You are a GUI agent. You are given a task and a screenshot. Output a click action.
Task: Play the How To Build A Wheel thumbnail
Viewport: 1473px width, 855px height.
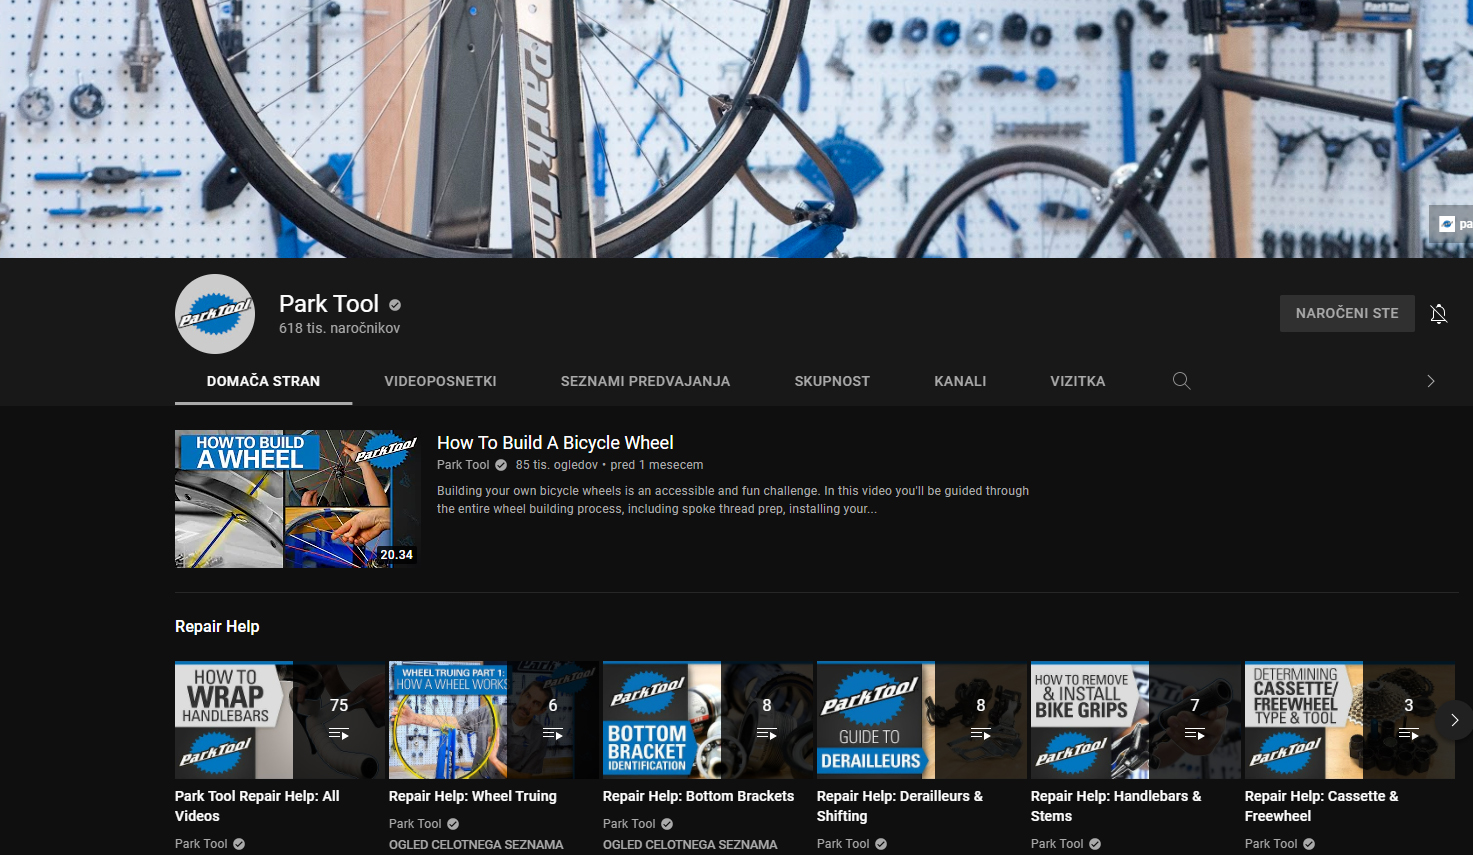click(297, 499)
